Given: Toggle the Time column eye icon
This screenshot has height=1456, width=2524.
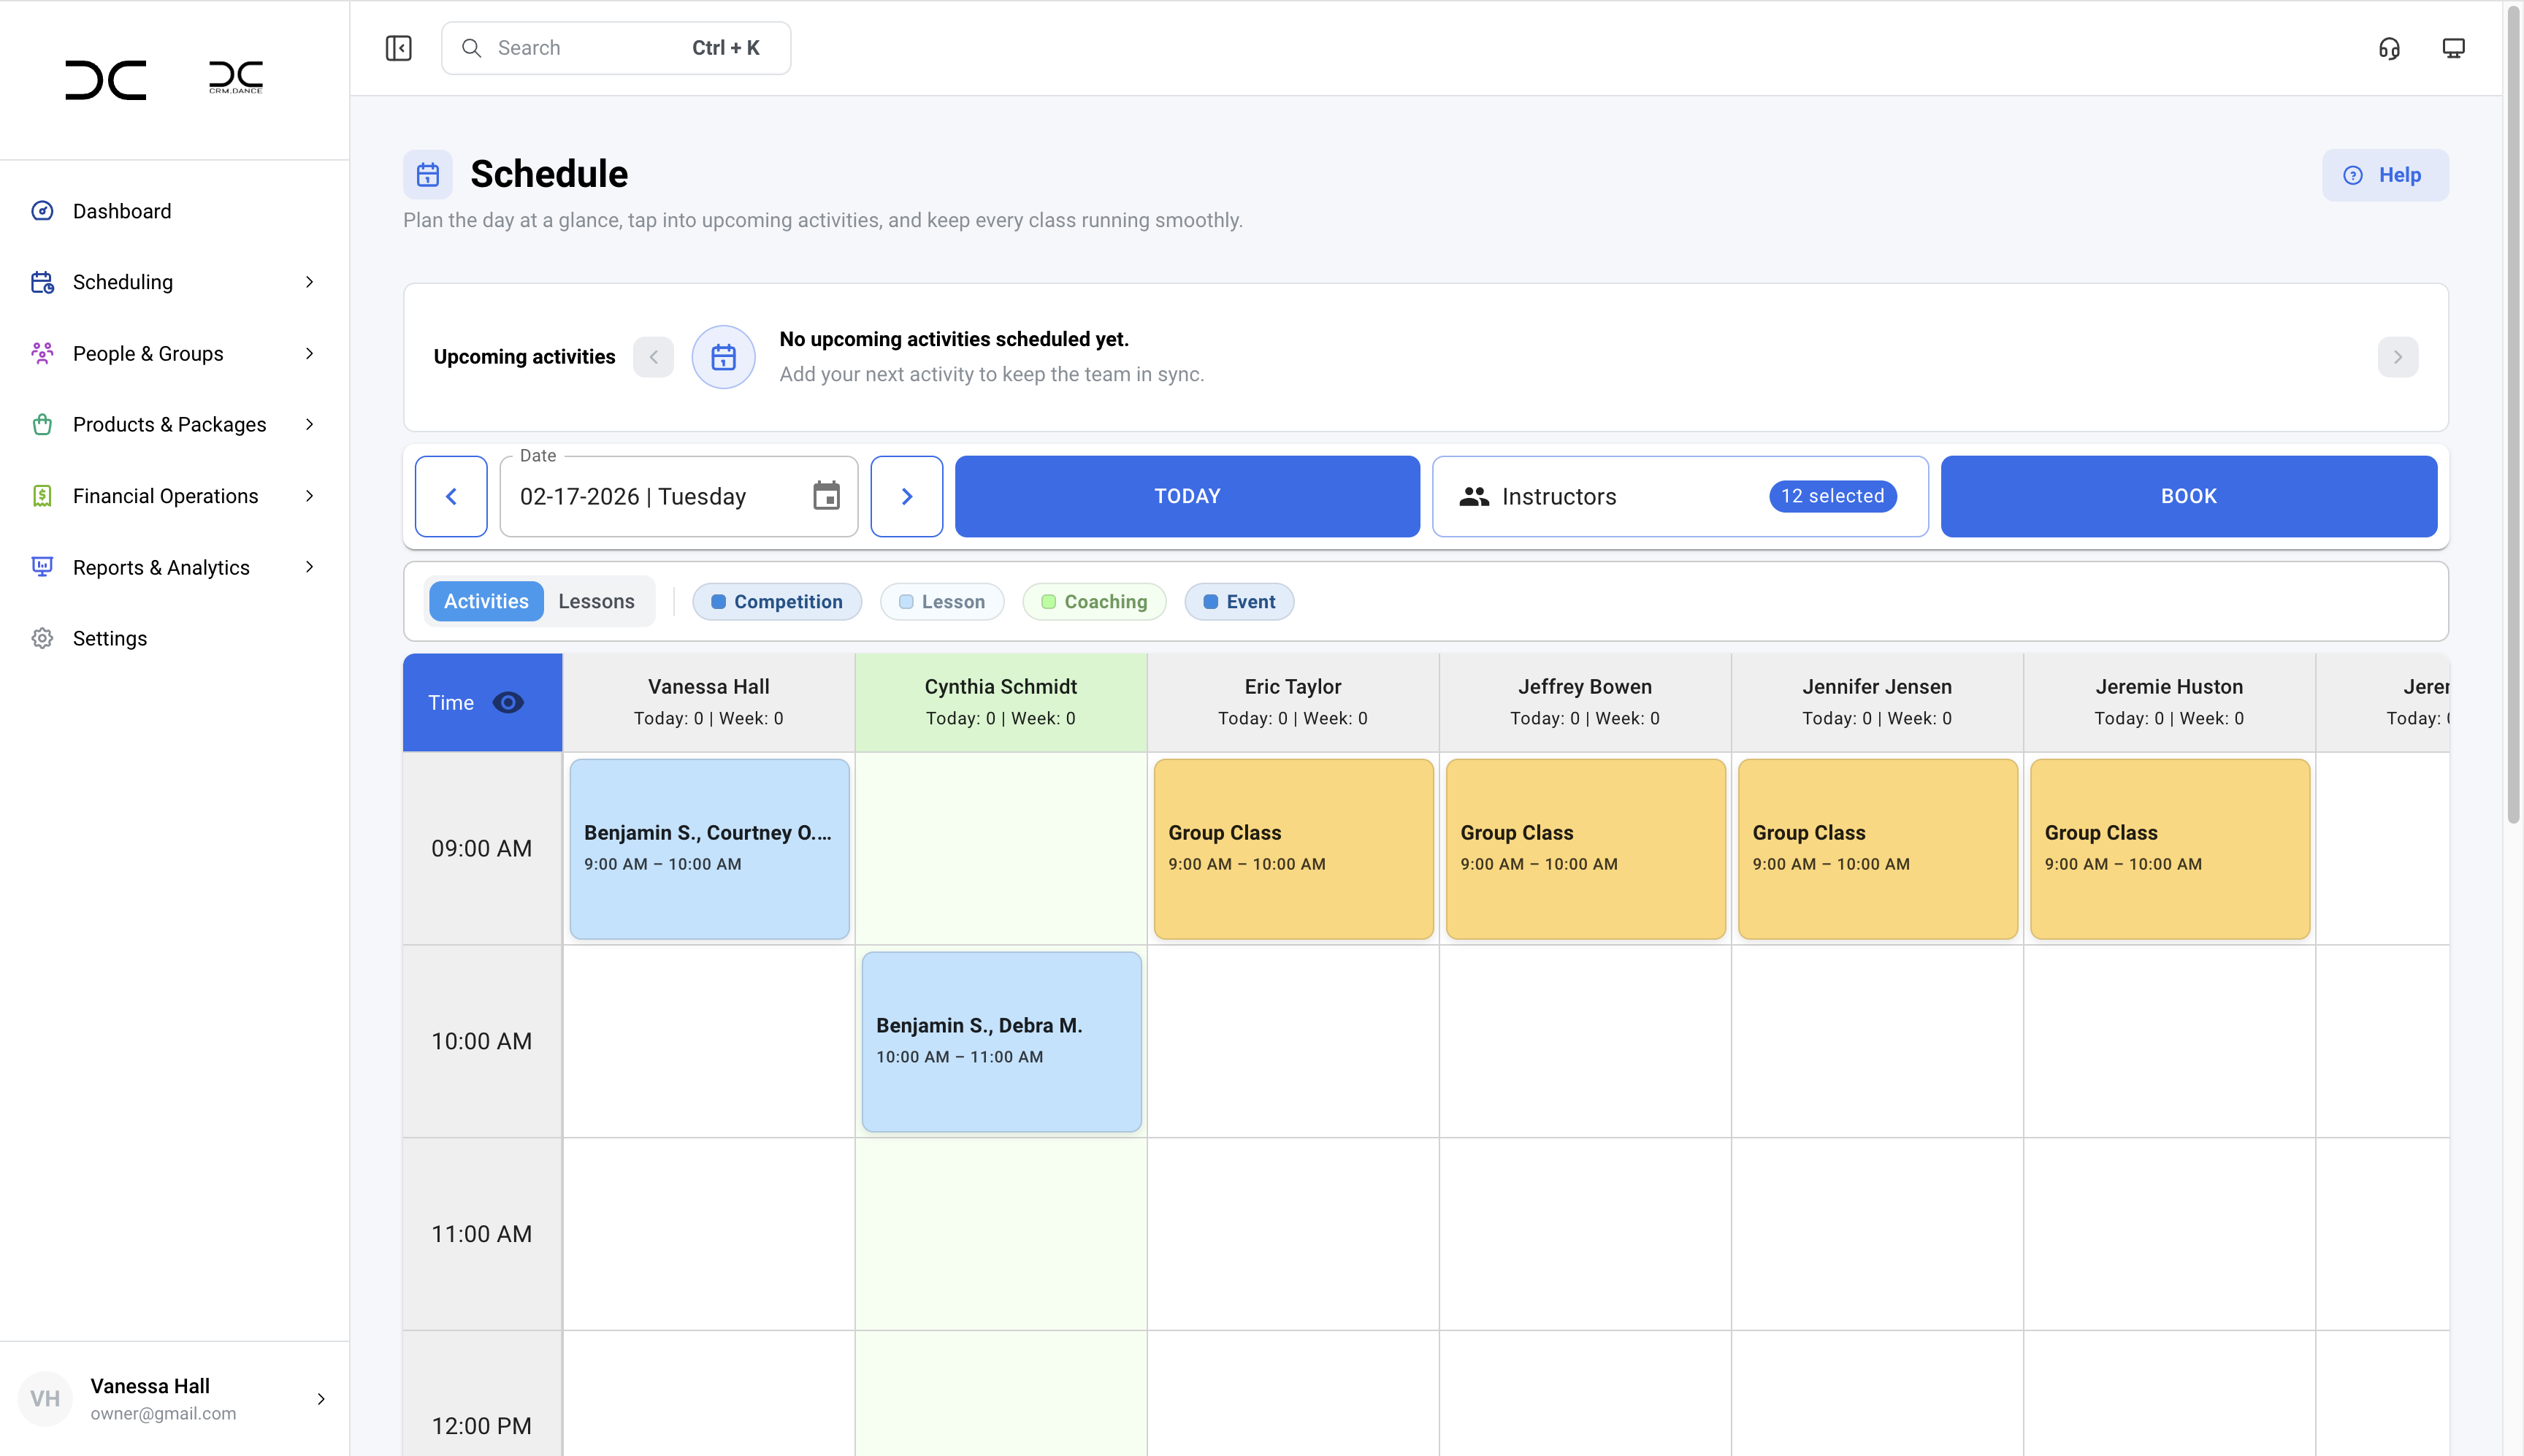Looking at the screenshot, I should point(508,702).
